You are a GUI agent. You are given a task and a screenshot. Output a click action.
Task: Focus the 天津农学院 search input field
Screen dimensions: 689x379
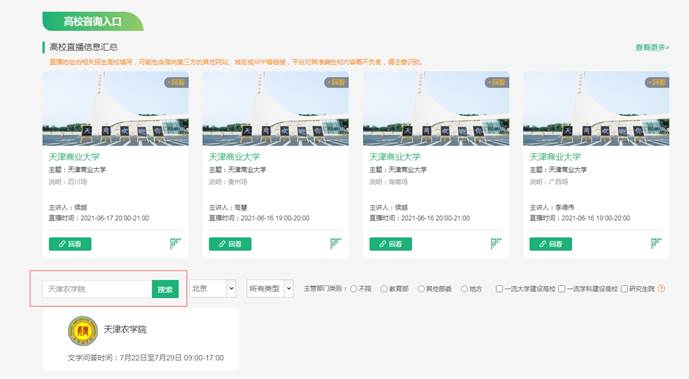pyautogui.click(x=97, y=289)
